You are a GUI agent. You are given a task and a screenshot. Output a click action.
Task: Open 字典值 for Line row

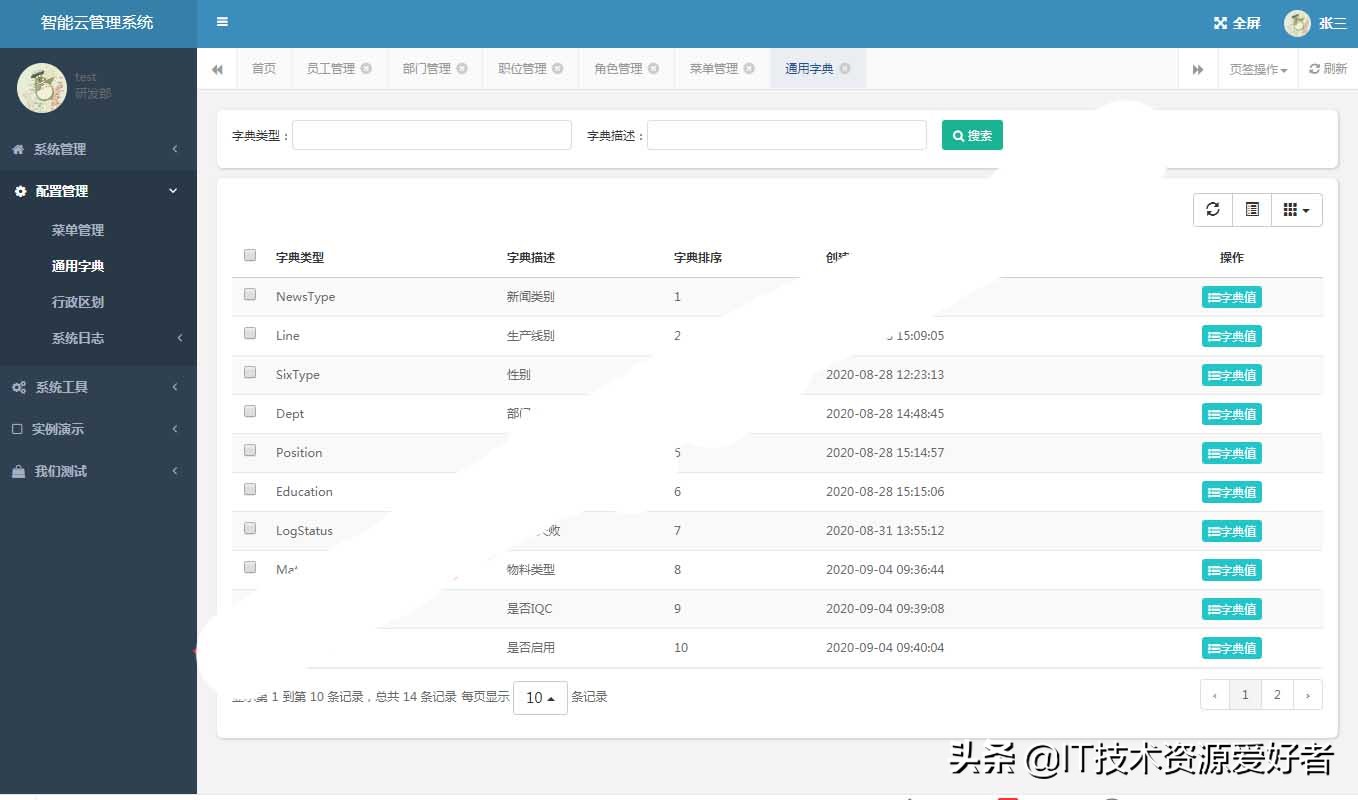pos(1232,336)
